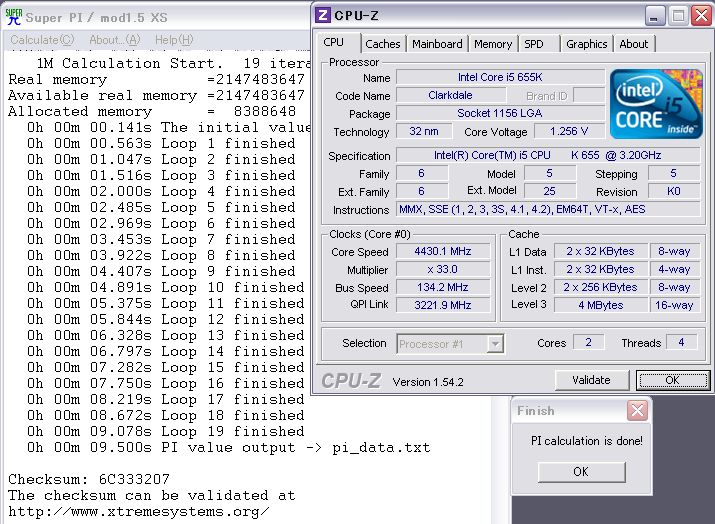Open the Calculate menu in Super PI
The height and width of the screenshot is (524, 715).
point(42,40)
